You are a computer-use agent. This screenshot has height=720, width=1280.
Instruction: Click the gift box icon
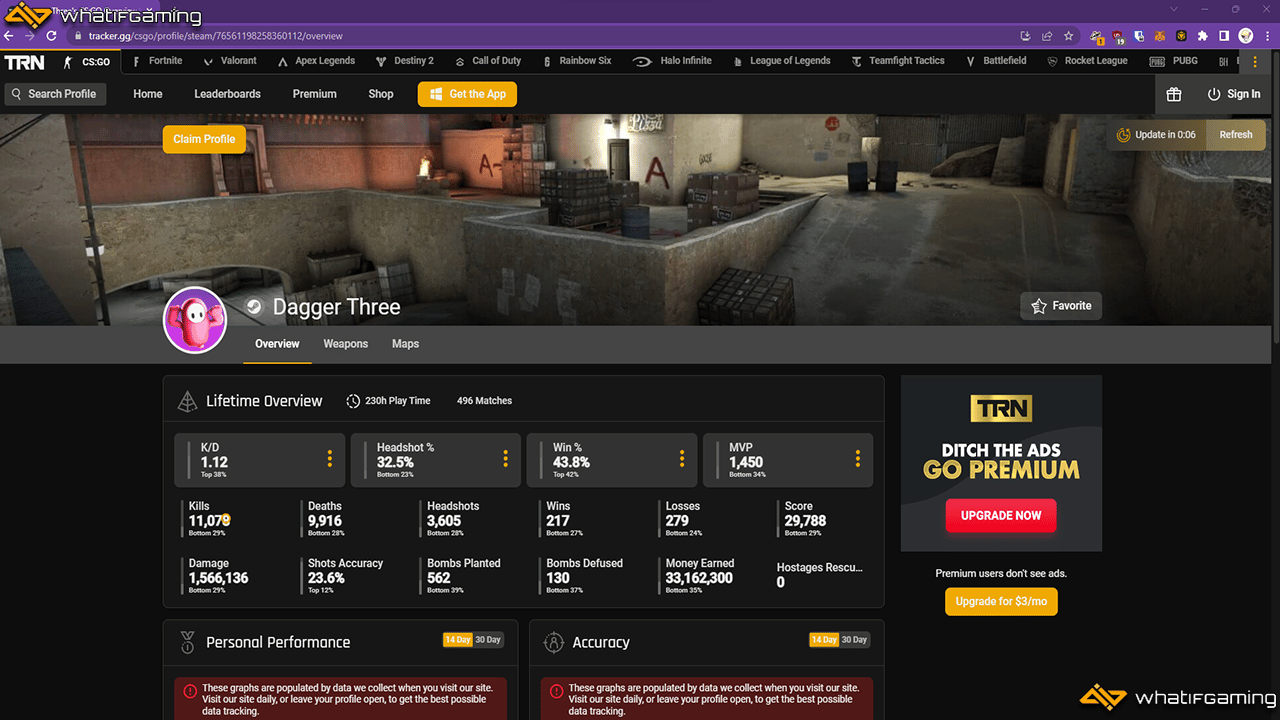click(x=1174, y=94)
